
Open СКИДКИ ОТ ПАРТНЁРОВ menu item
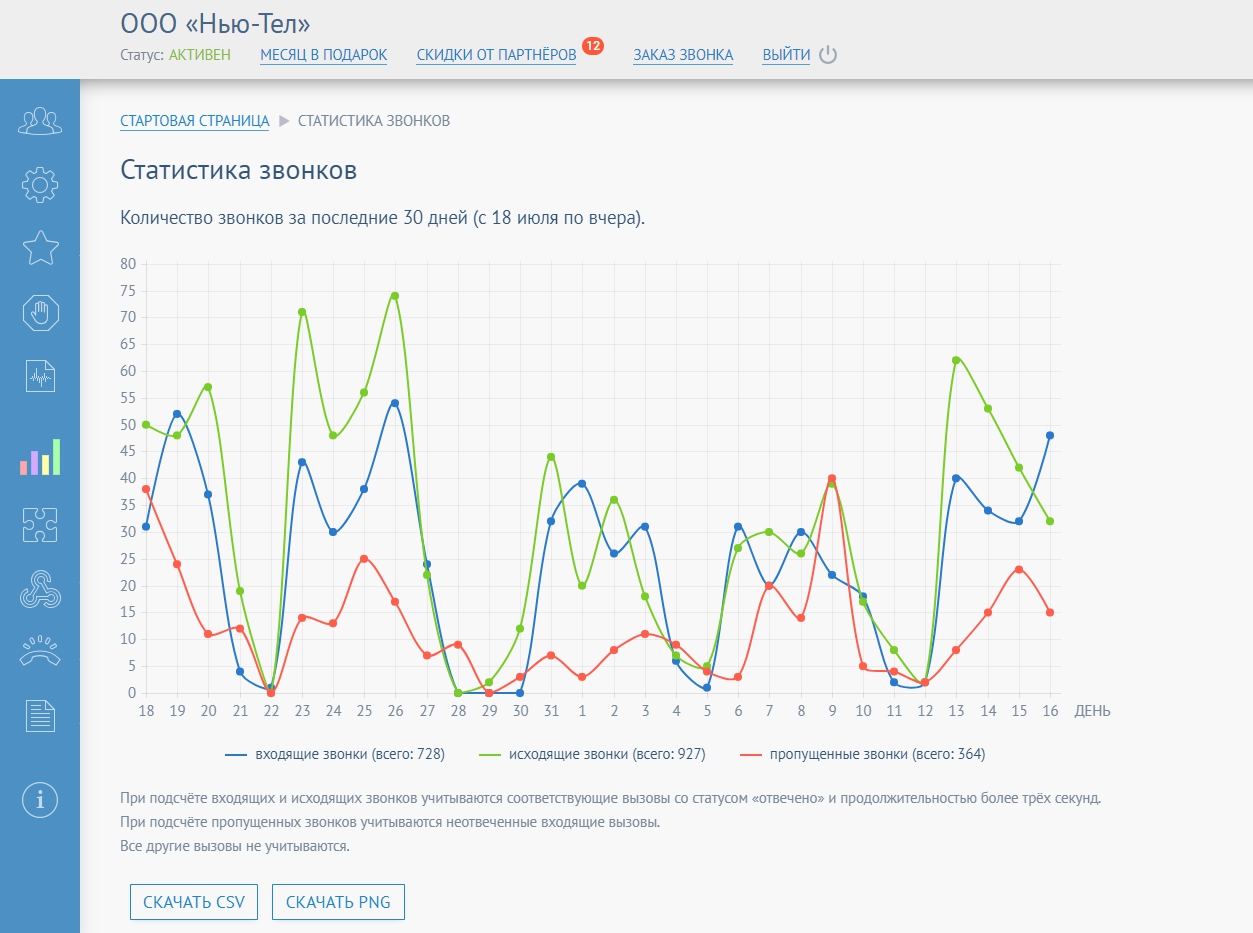click(x=496, y=55)
